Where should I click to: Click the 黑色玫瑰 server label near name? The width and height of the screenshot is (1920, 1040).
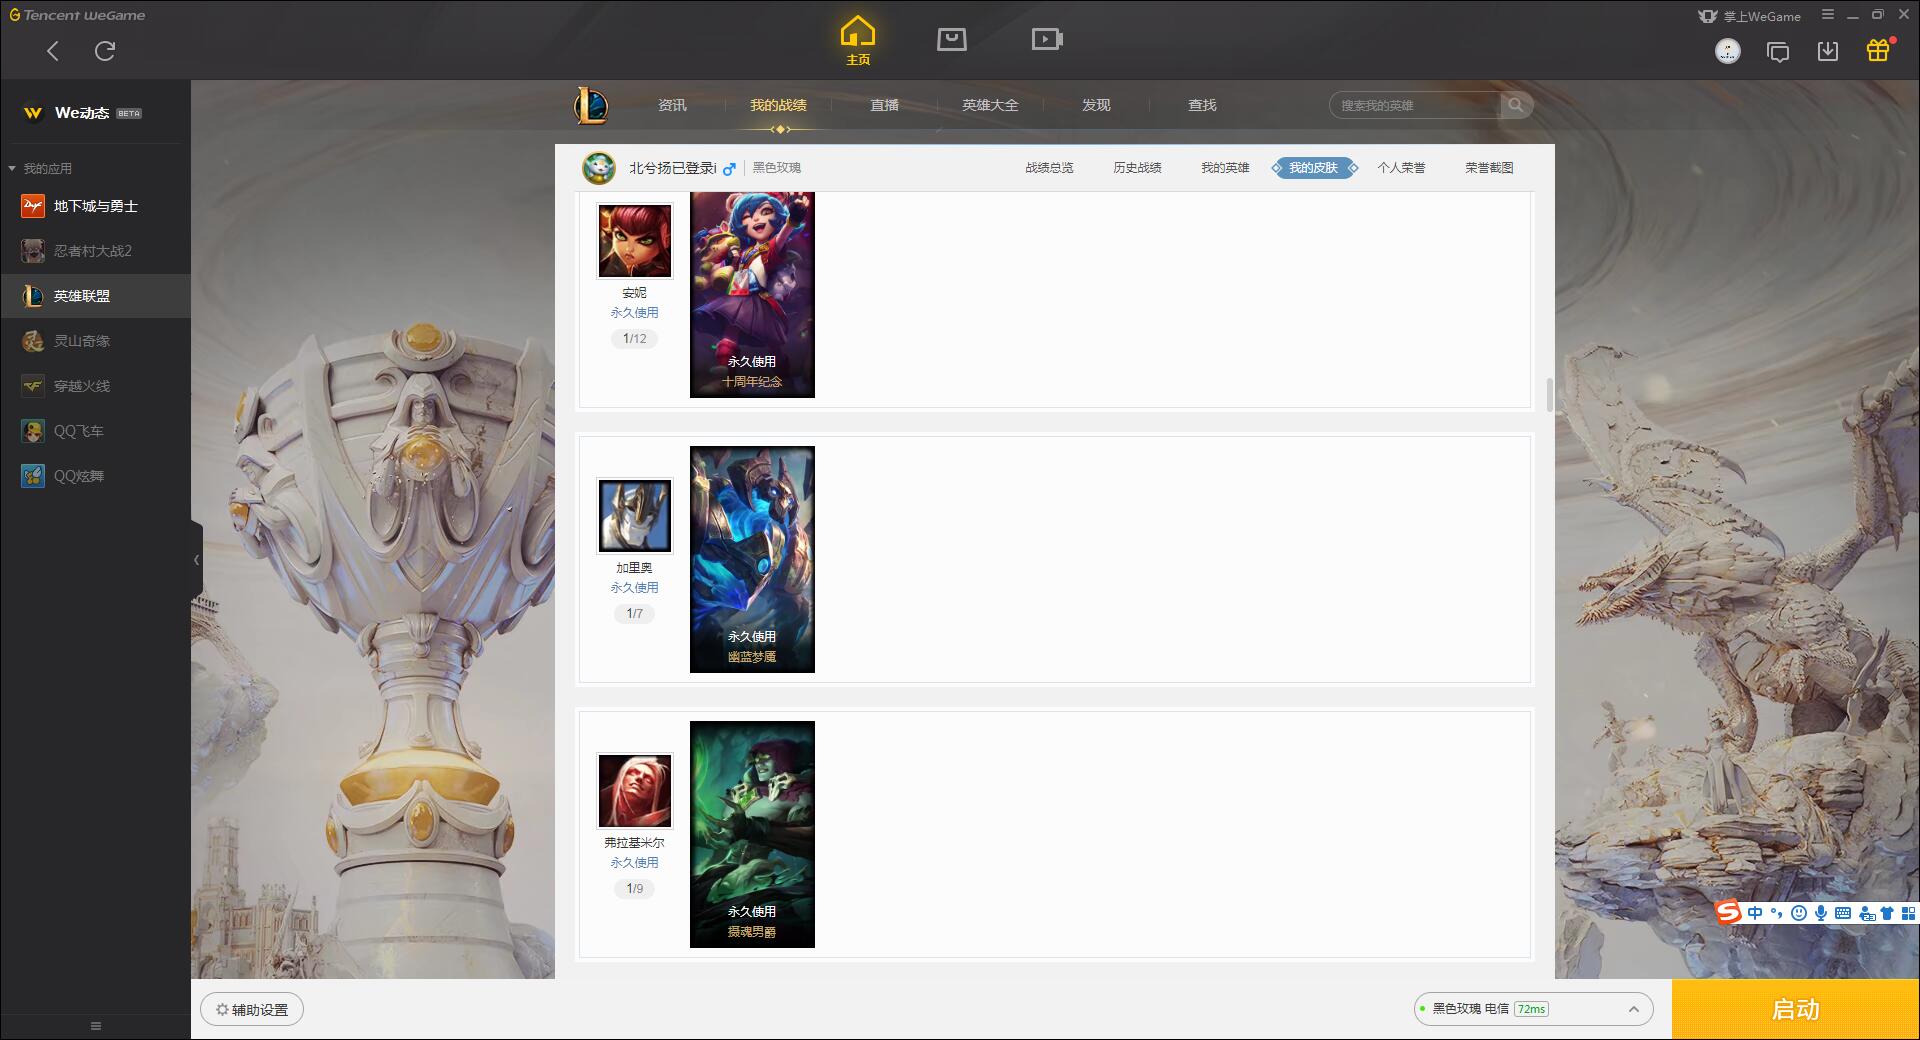pyautogui.click(x=777, y=168)
